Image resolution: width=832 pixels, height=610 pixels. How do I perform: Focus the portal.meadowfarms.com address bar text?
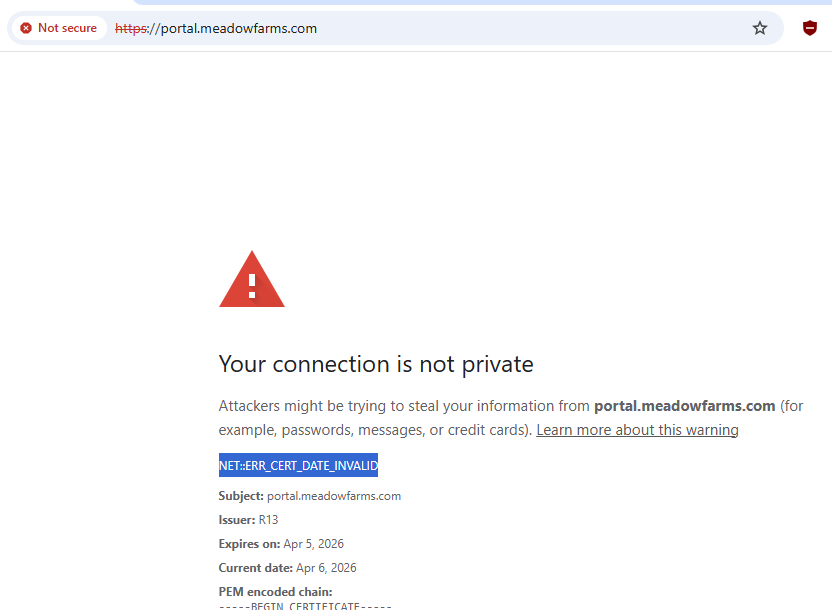(x=239, y=28)
